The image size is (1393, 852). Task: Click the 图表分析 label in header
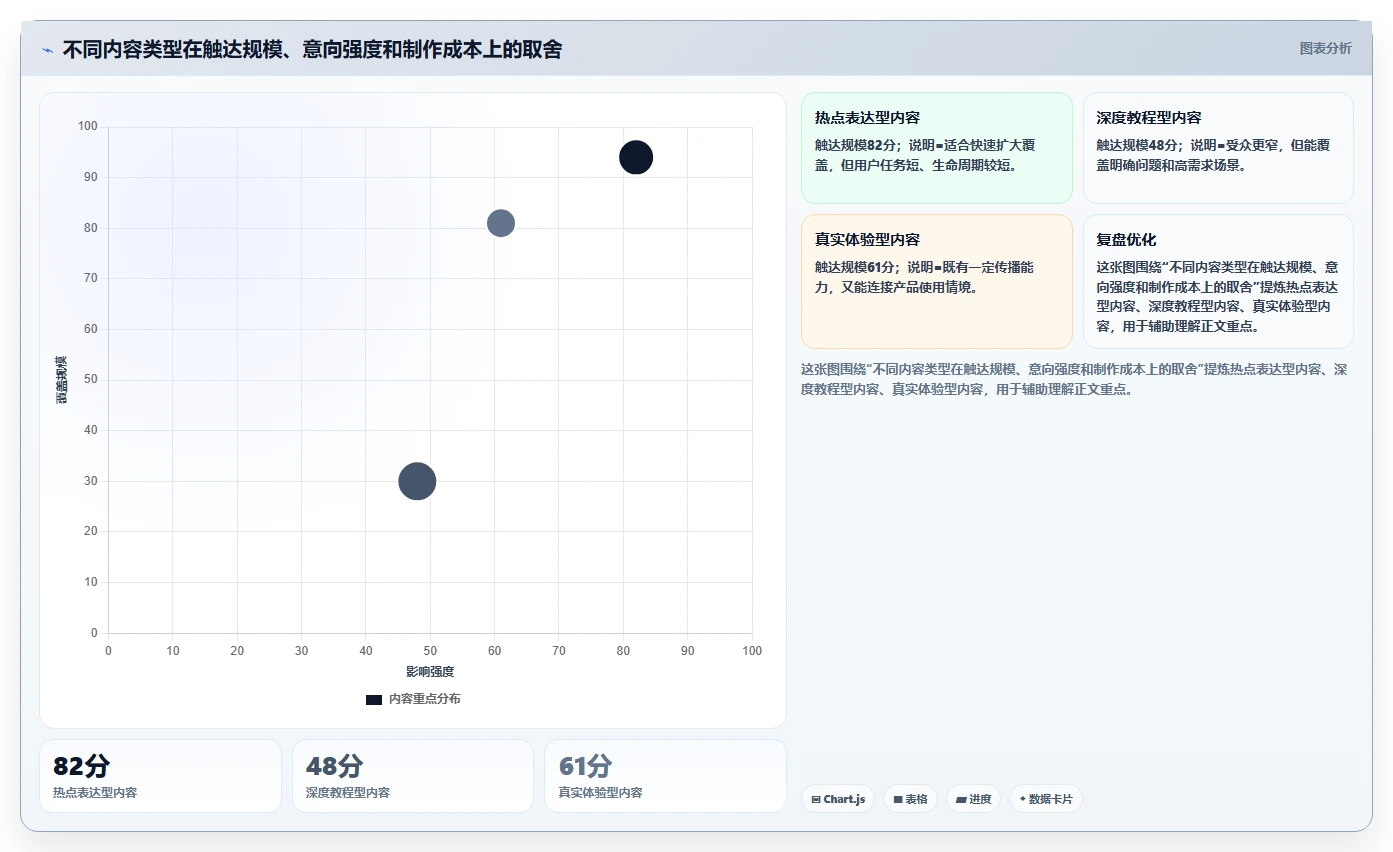click(1325, 48)
